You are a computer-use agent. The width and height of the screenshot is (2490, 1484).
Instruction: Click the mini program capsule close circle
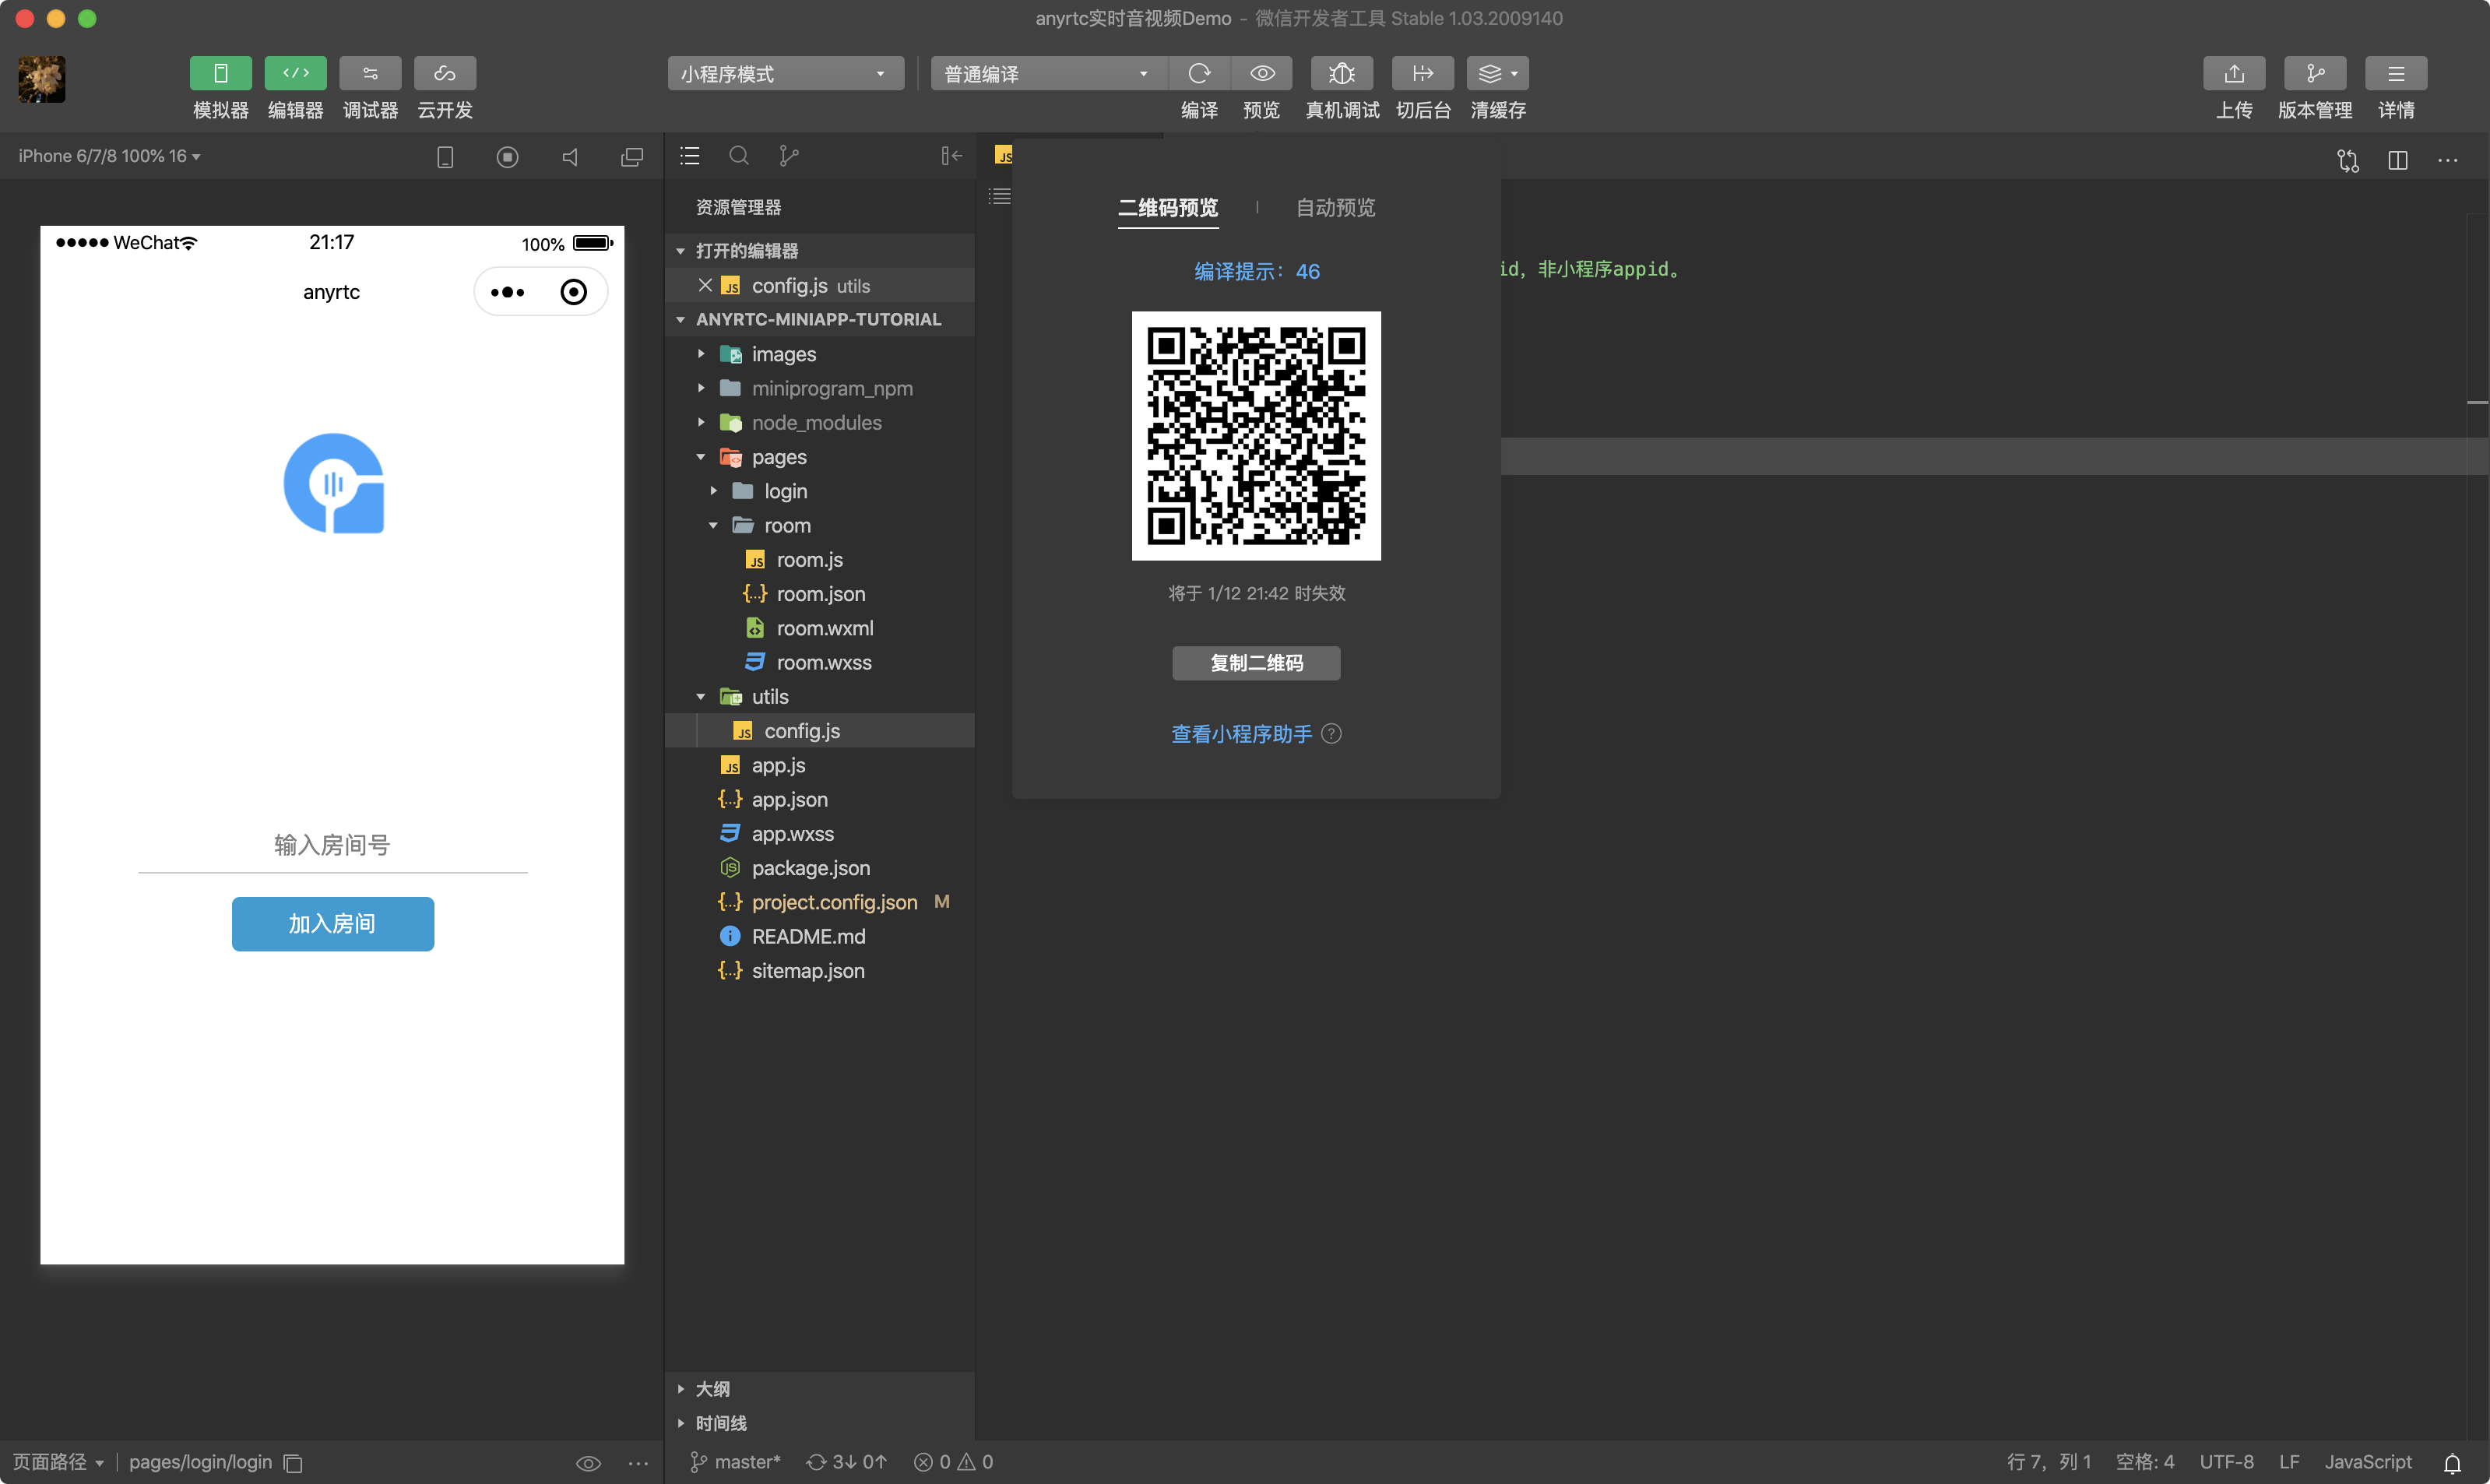pyautogui.click(x=573, y=292)
